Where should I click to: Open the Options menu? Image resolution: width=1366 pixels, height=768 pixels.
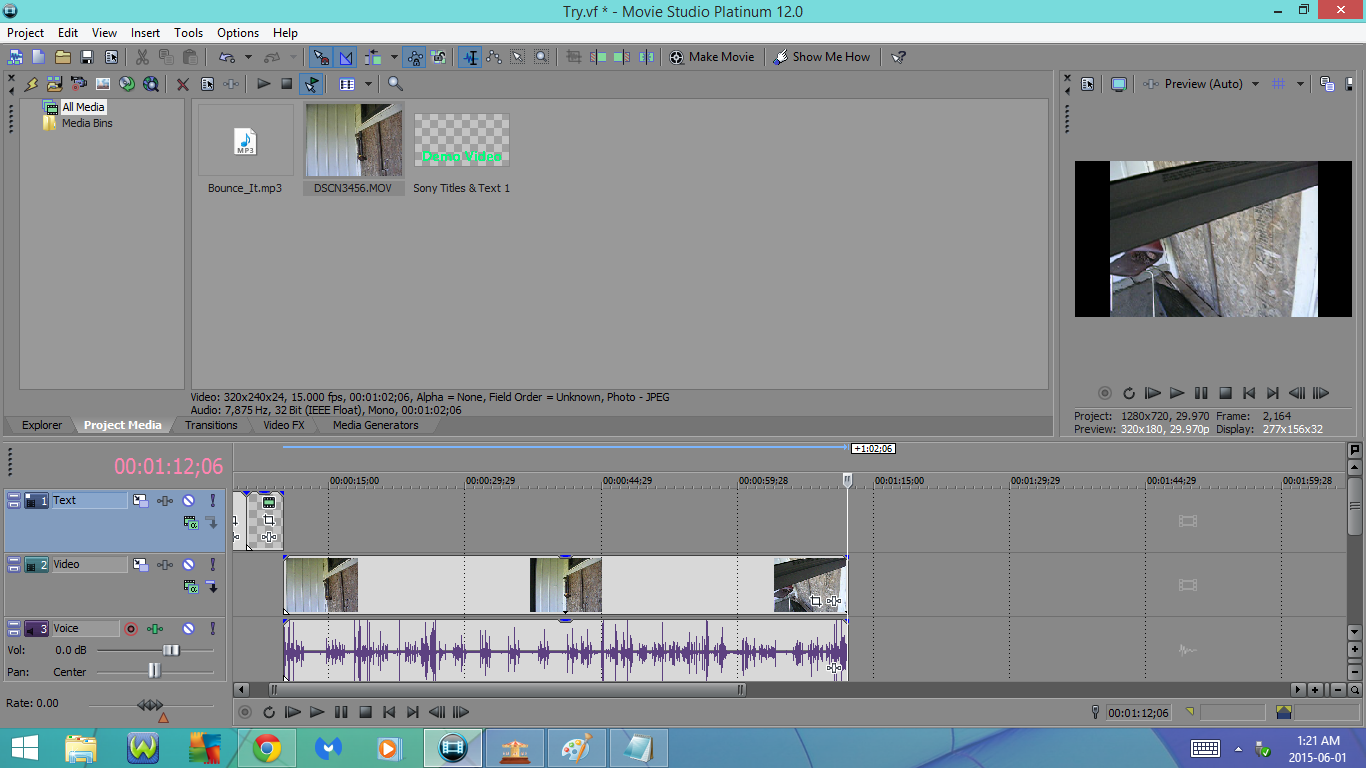point(238,33)
